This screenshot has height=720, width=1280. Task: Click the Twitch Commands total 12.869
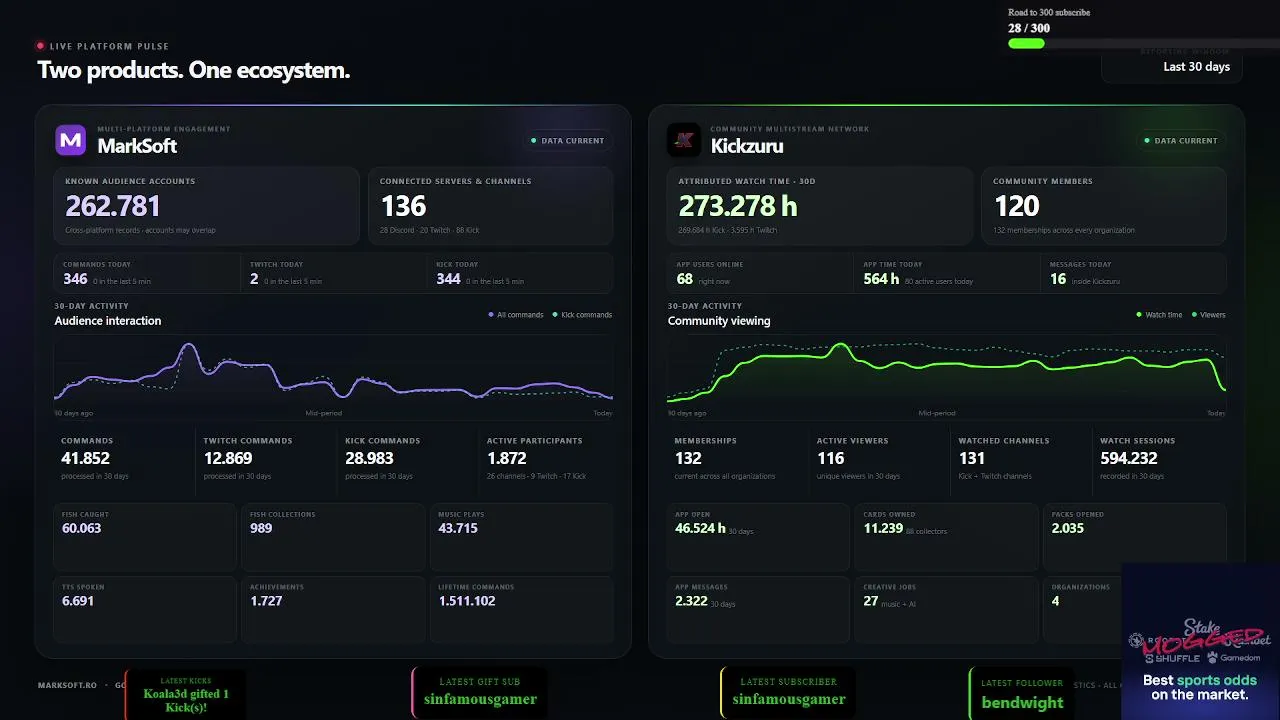click(228, 458)
